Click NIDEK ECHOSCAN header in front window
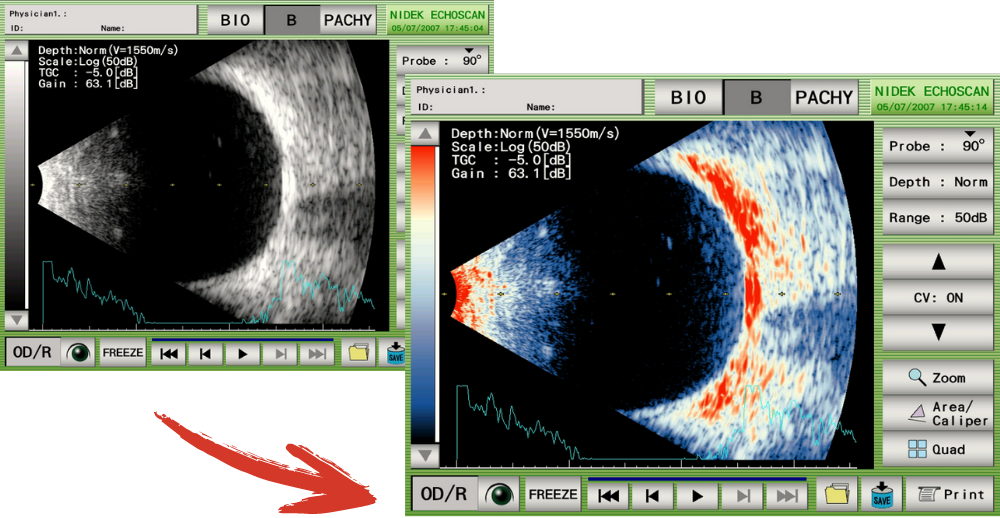 click(931, 97)
